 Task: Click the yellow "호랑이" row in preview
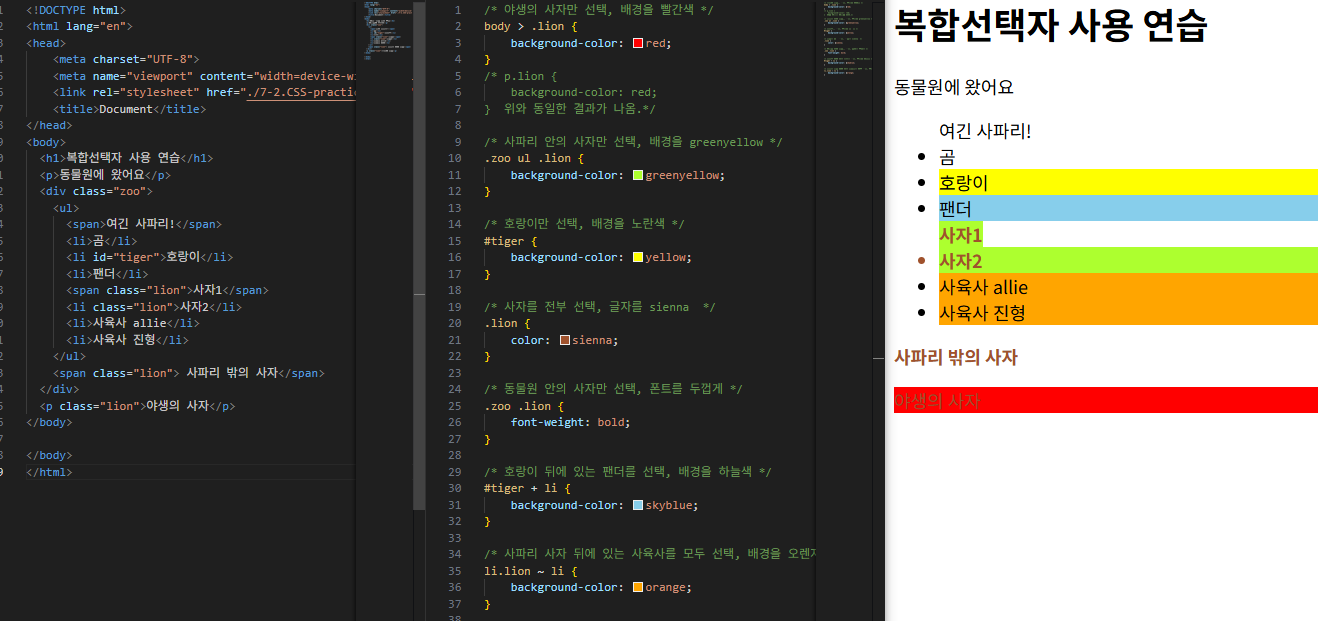coord(1128,183)
